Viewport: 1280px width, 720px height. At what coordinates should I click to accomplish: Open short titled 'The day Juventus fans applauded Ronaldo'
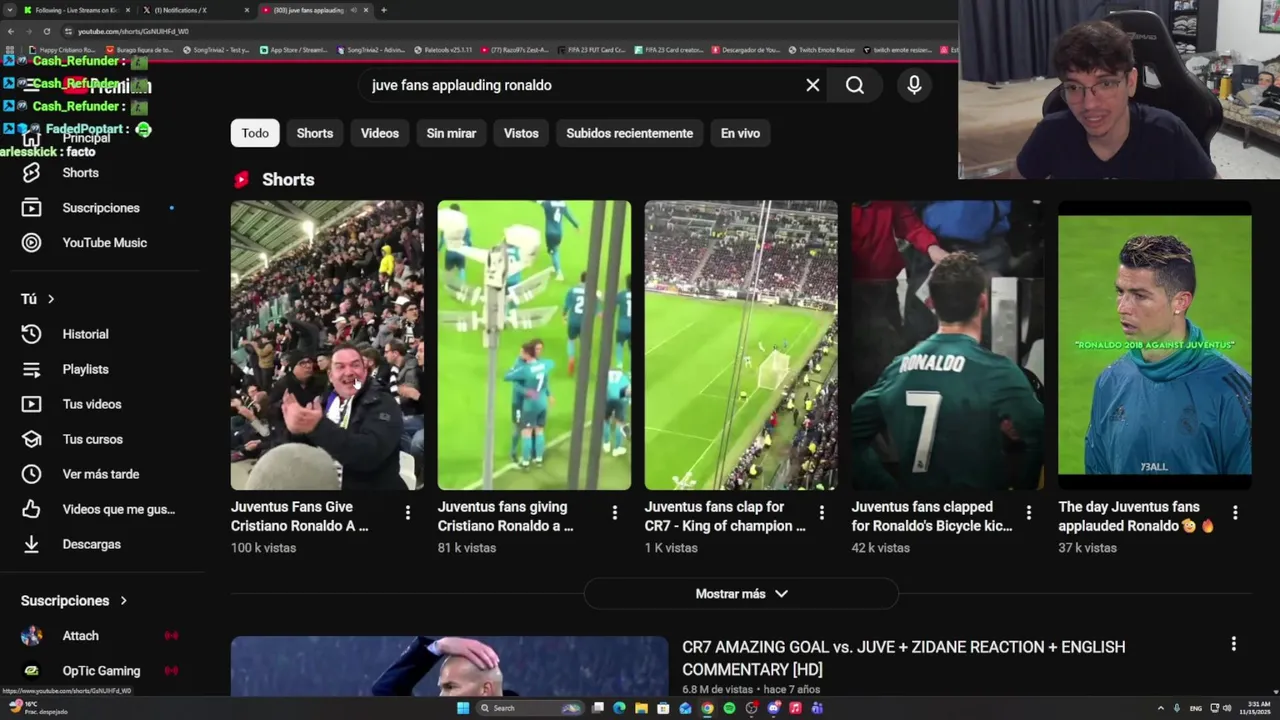(1136, 516)
